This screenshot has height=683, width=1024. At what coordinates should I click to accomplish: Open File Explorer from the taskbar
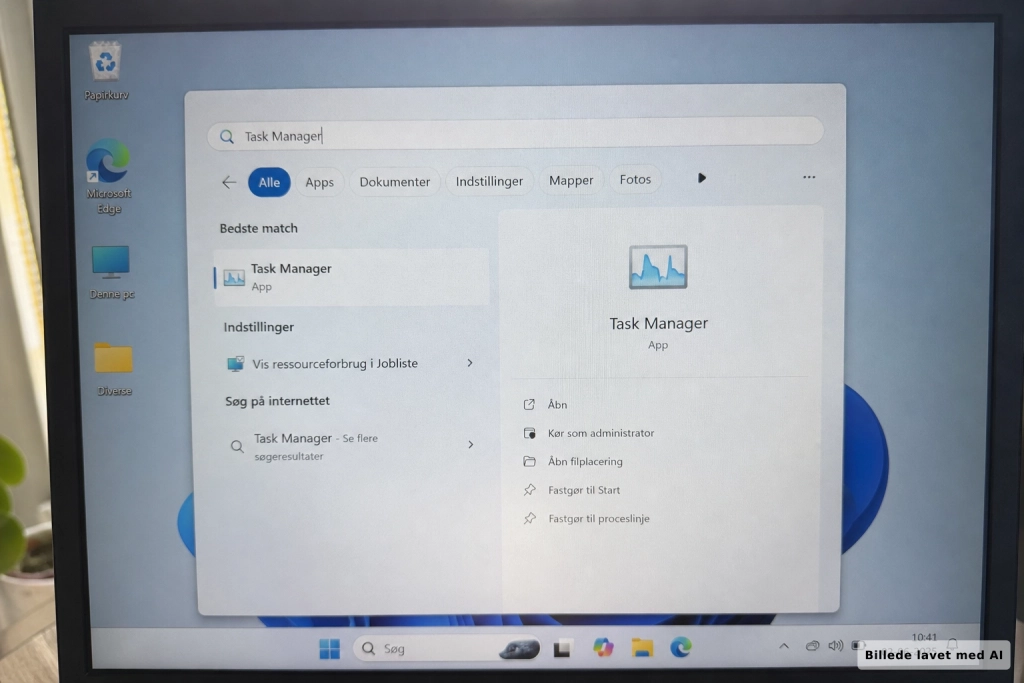tap(642, 648)
